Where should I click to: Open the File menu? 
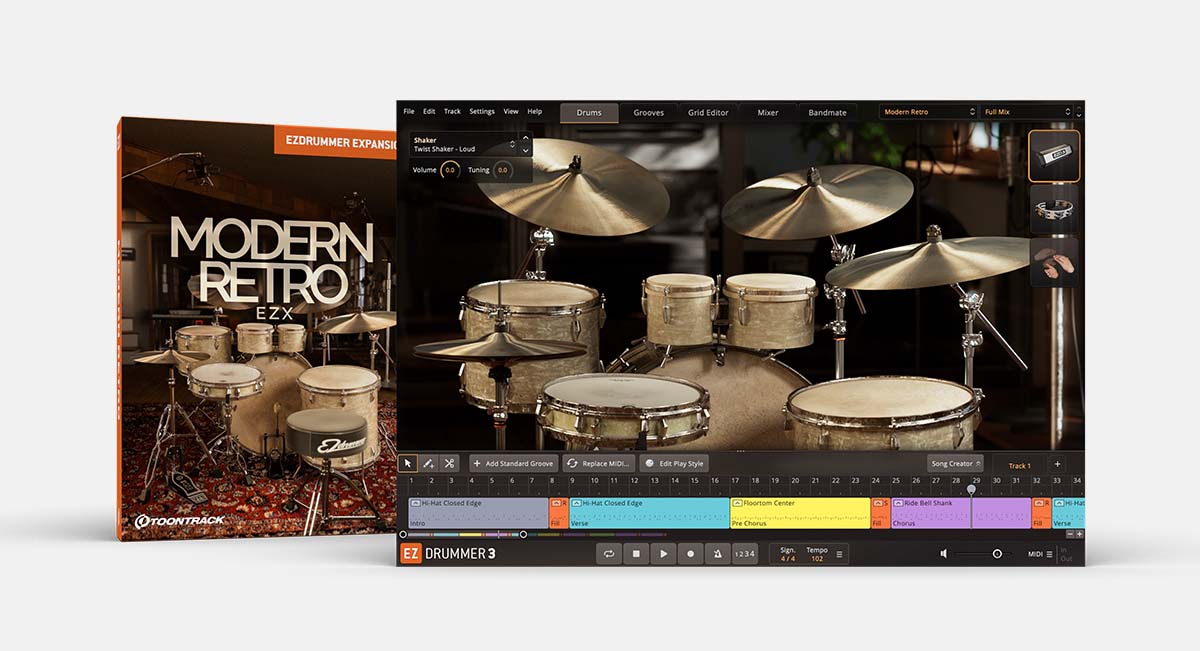coord(409,111)
